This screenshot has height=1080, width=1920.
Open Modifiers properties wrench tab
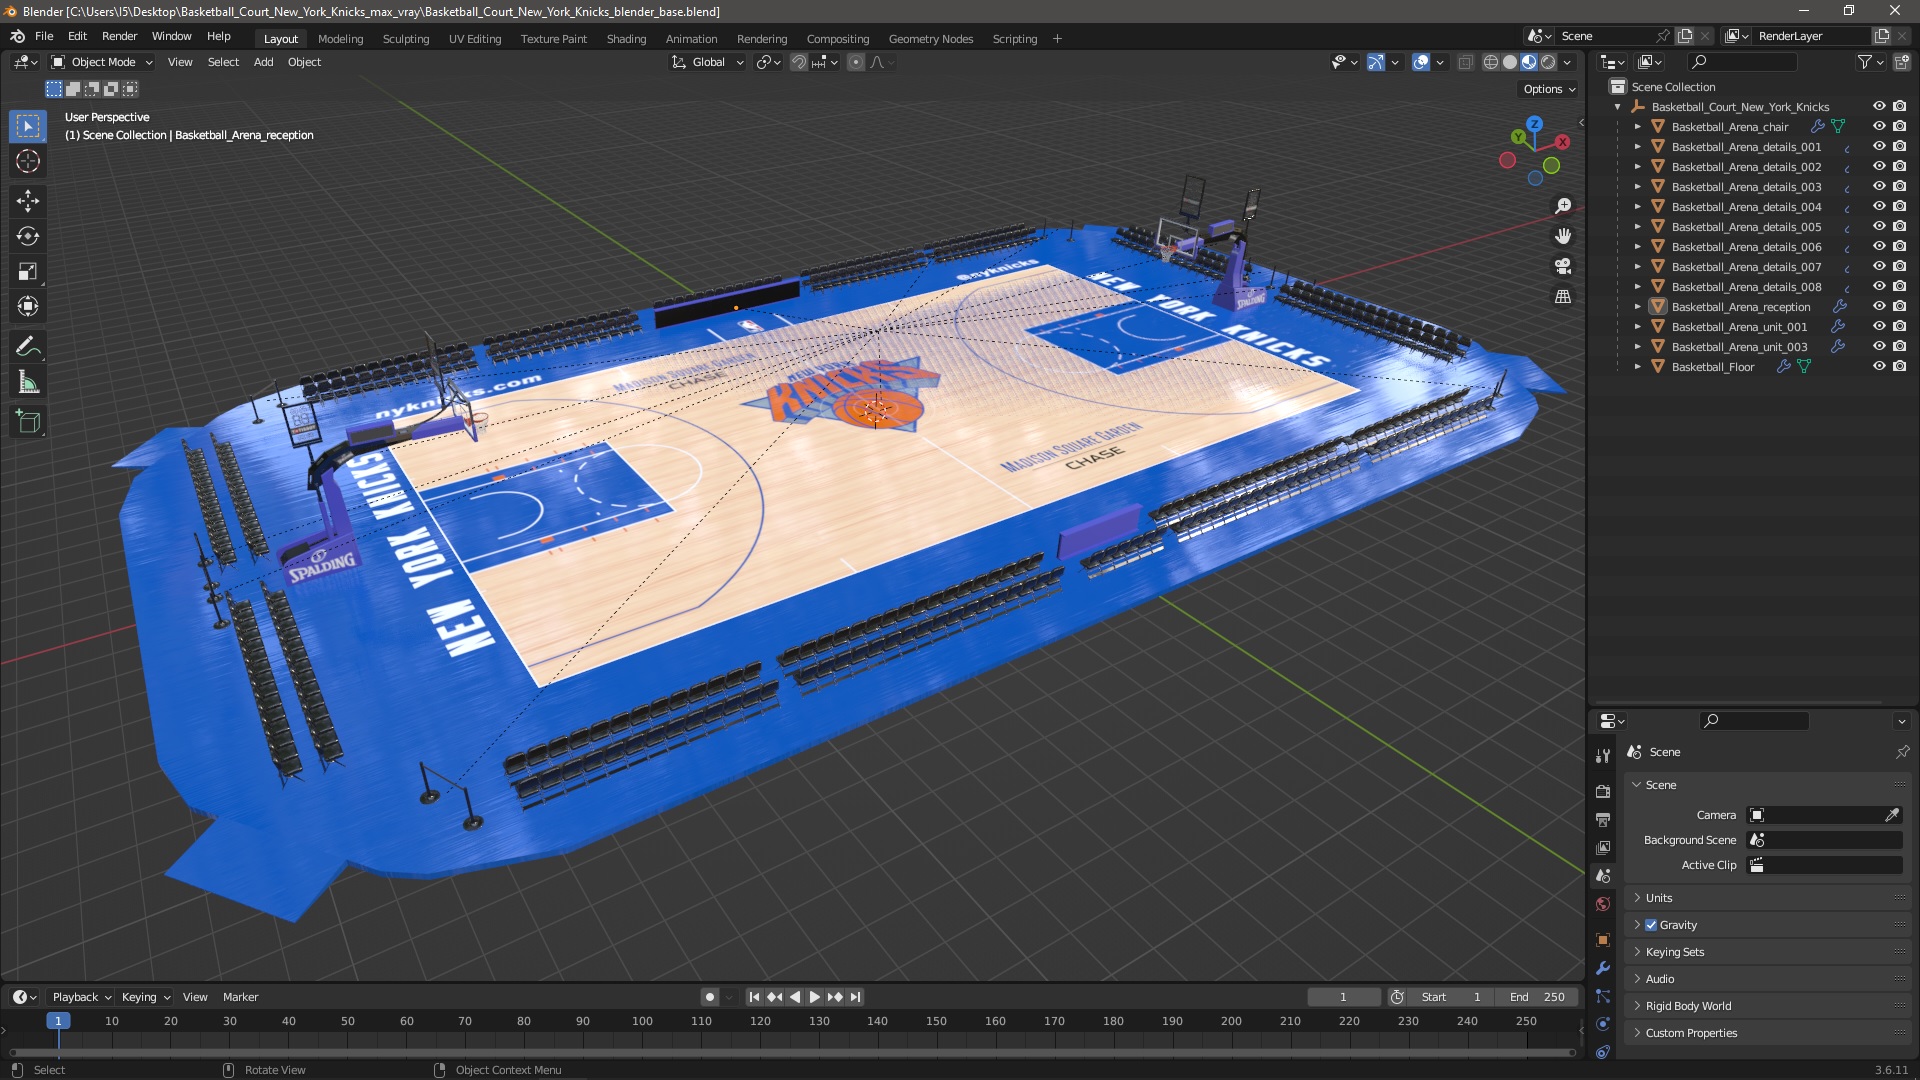(x=1603, y=968)
